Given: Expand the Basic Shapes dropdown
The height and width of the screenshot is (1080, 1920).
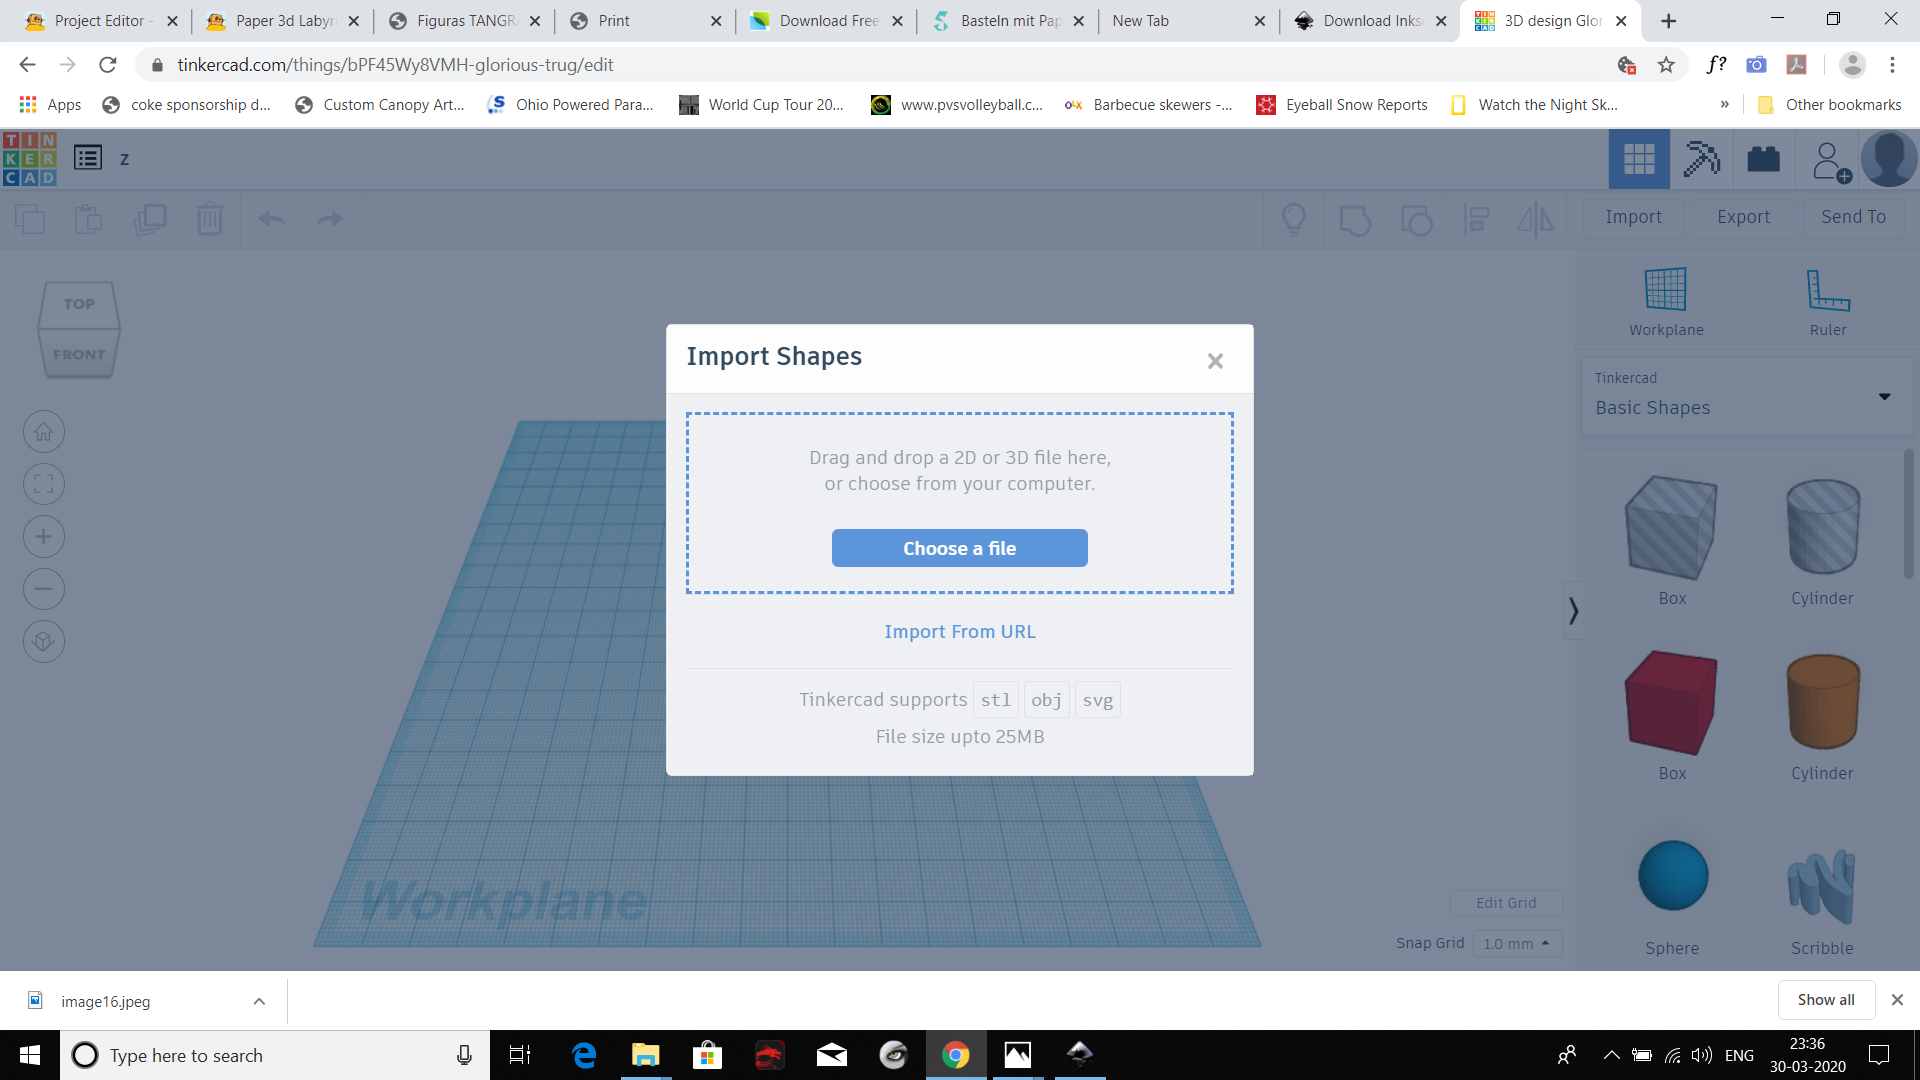Looking at the screenshot, I should coord(1884,396).
